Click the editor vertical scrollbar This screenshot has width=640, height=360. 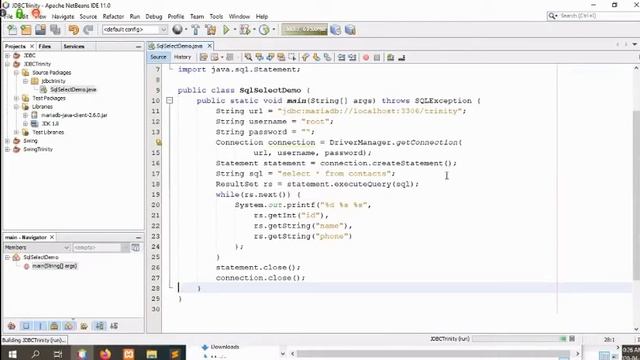click(x=636, y=196)
